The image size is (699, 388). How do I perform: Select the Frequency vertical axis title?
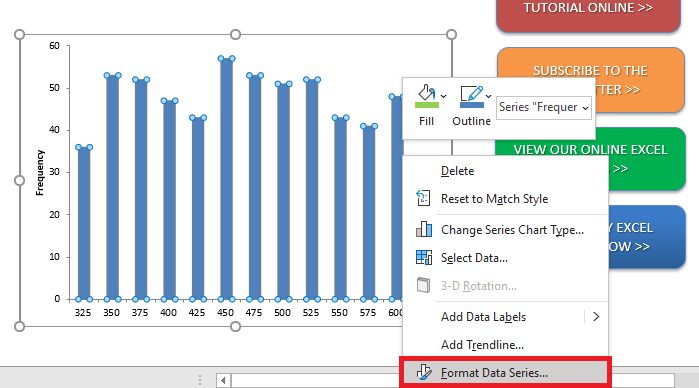click(40, 173)
